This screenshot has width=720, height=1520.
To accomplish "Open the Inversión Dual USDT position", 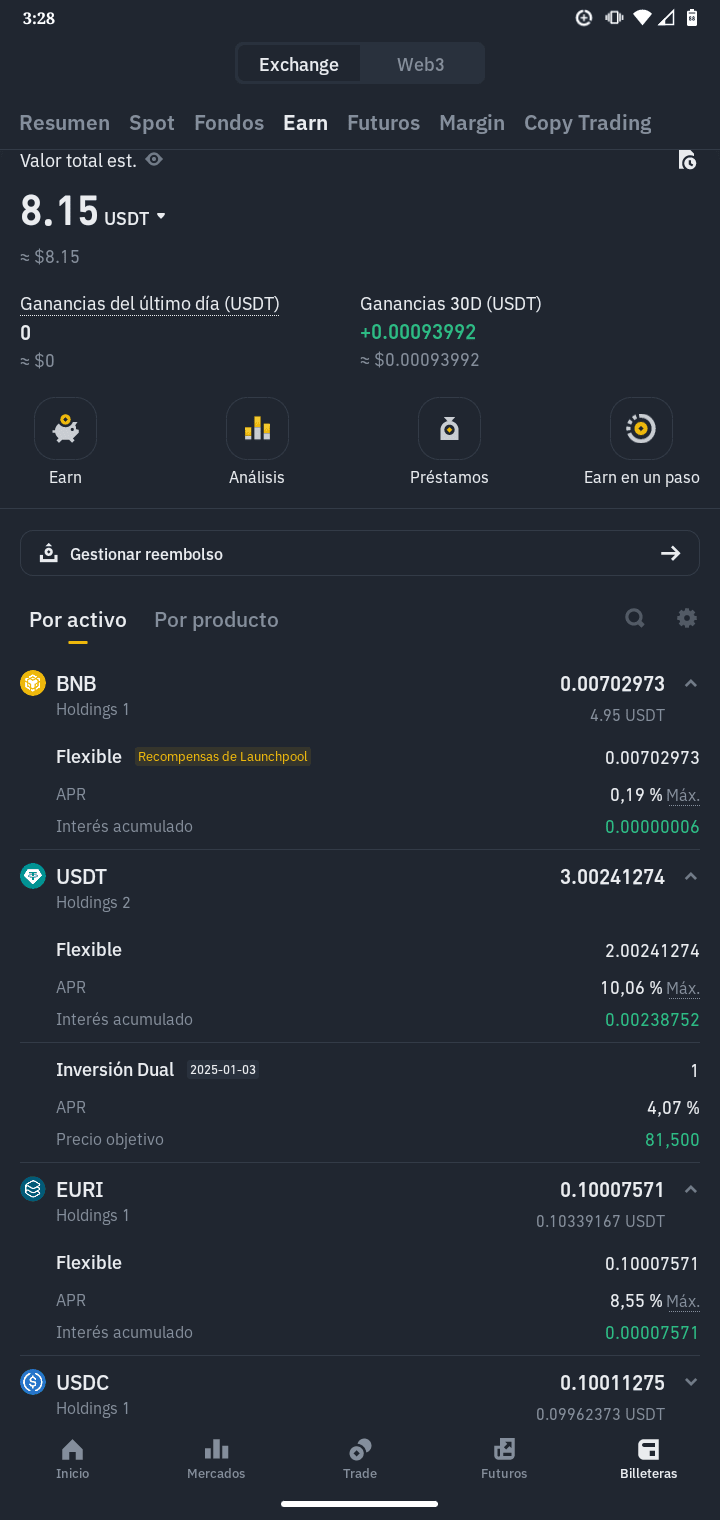I will click(x=360, y=1103).
